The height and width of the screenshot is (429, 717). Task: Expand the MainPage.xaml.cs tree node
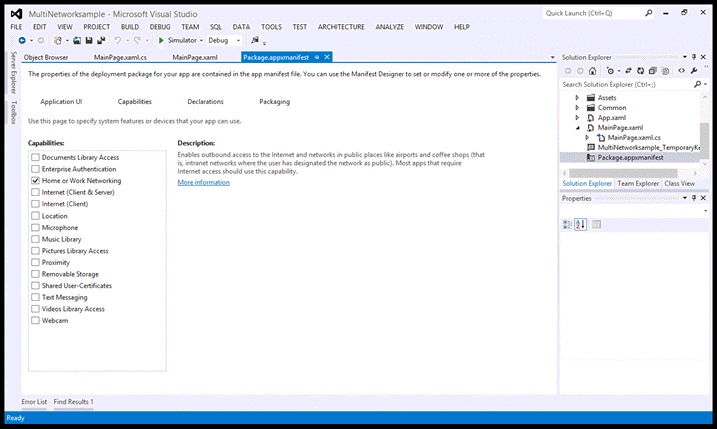tap(587, 138)
